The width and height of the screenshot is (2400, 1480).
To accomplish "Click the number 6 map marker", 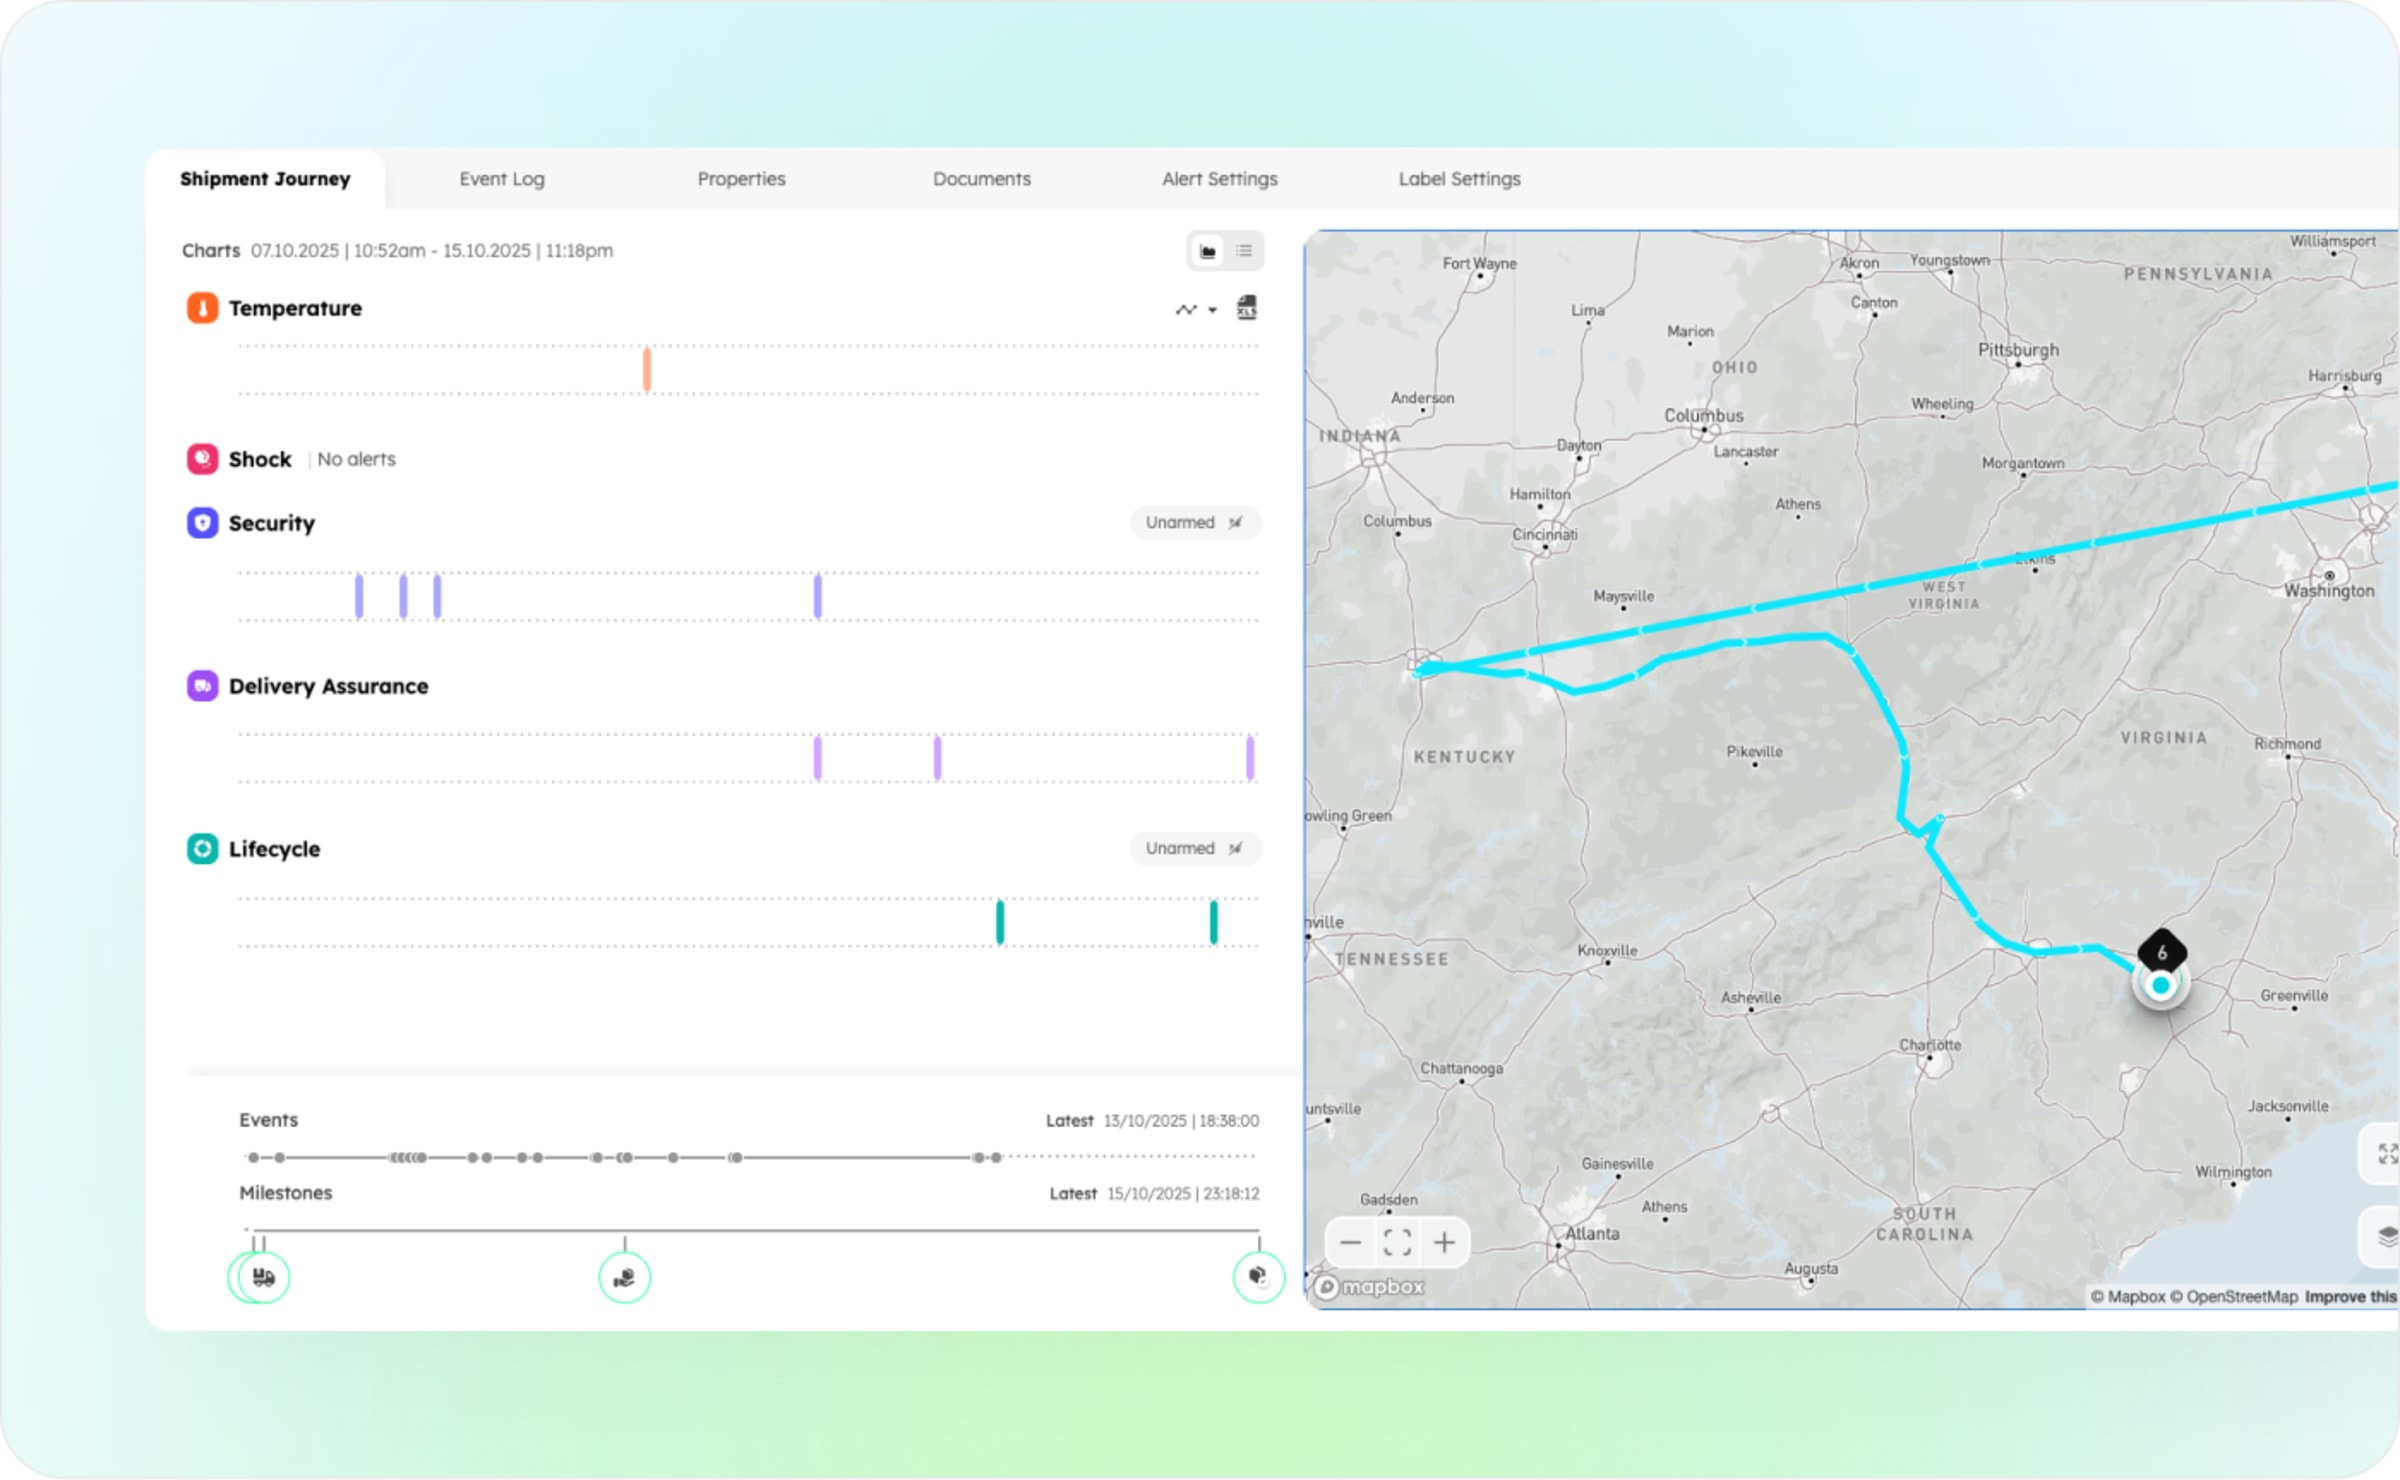I will pyautogui.click(x=2161, y=952).
